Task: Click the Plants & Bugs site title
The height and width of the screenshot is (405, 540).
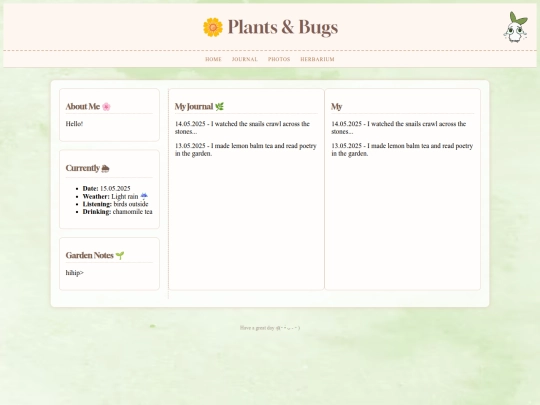Action: pyautogui.click(x=283, y=27)
